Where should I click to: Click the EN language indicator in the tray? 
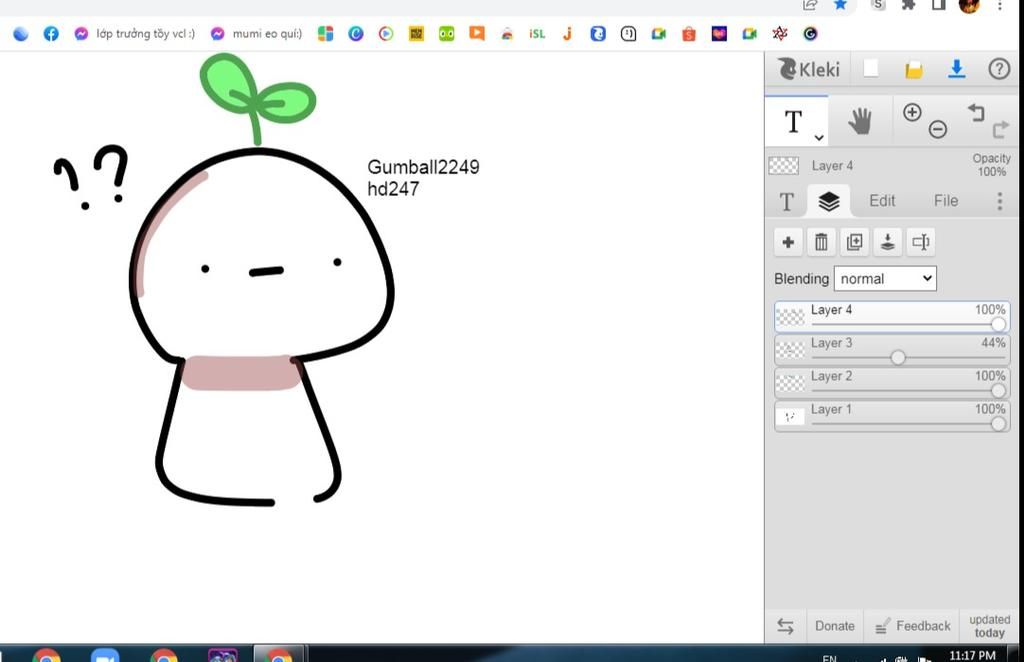pyautogui.click(x=829, y=658)
